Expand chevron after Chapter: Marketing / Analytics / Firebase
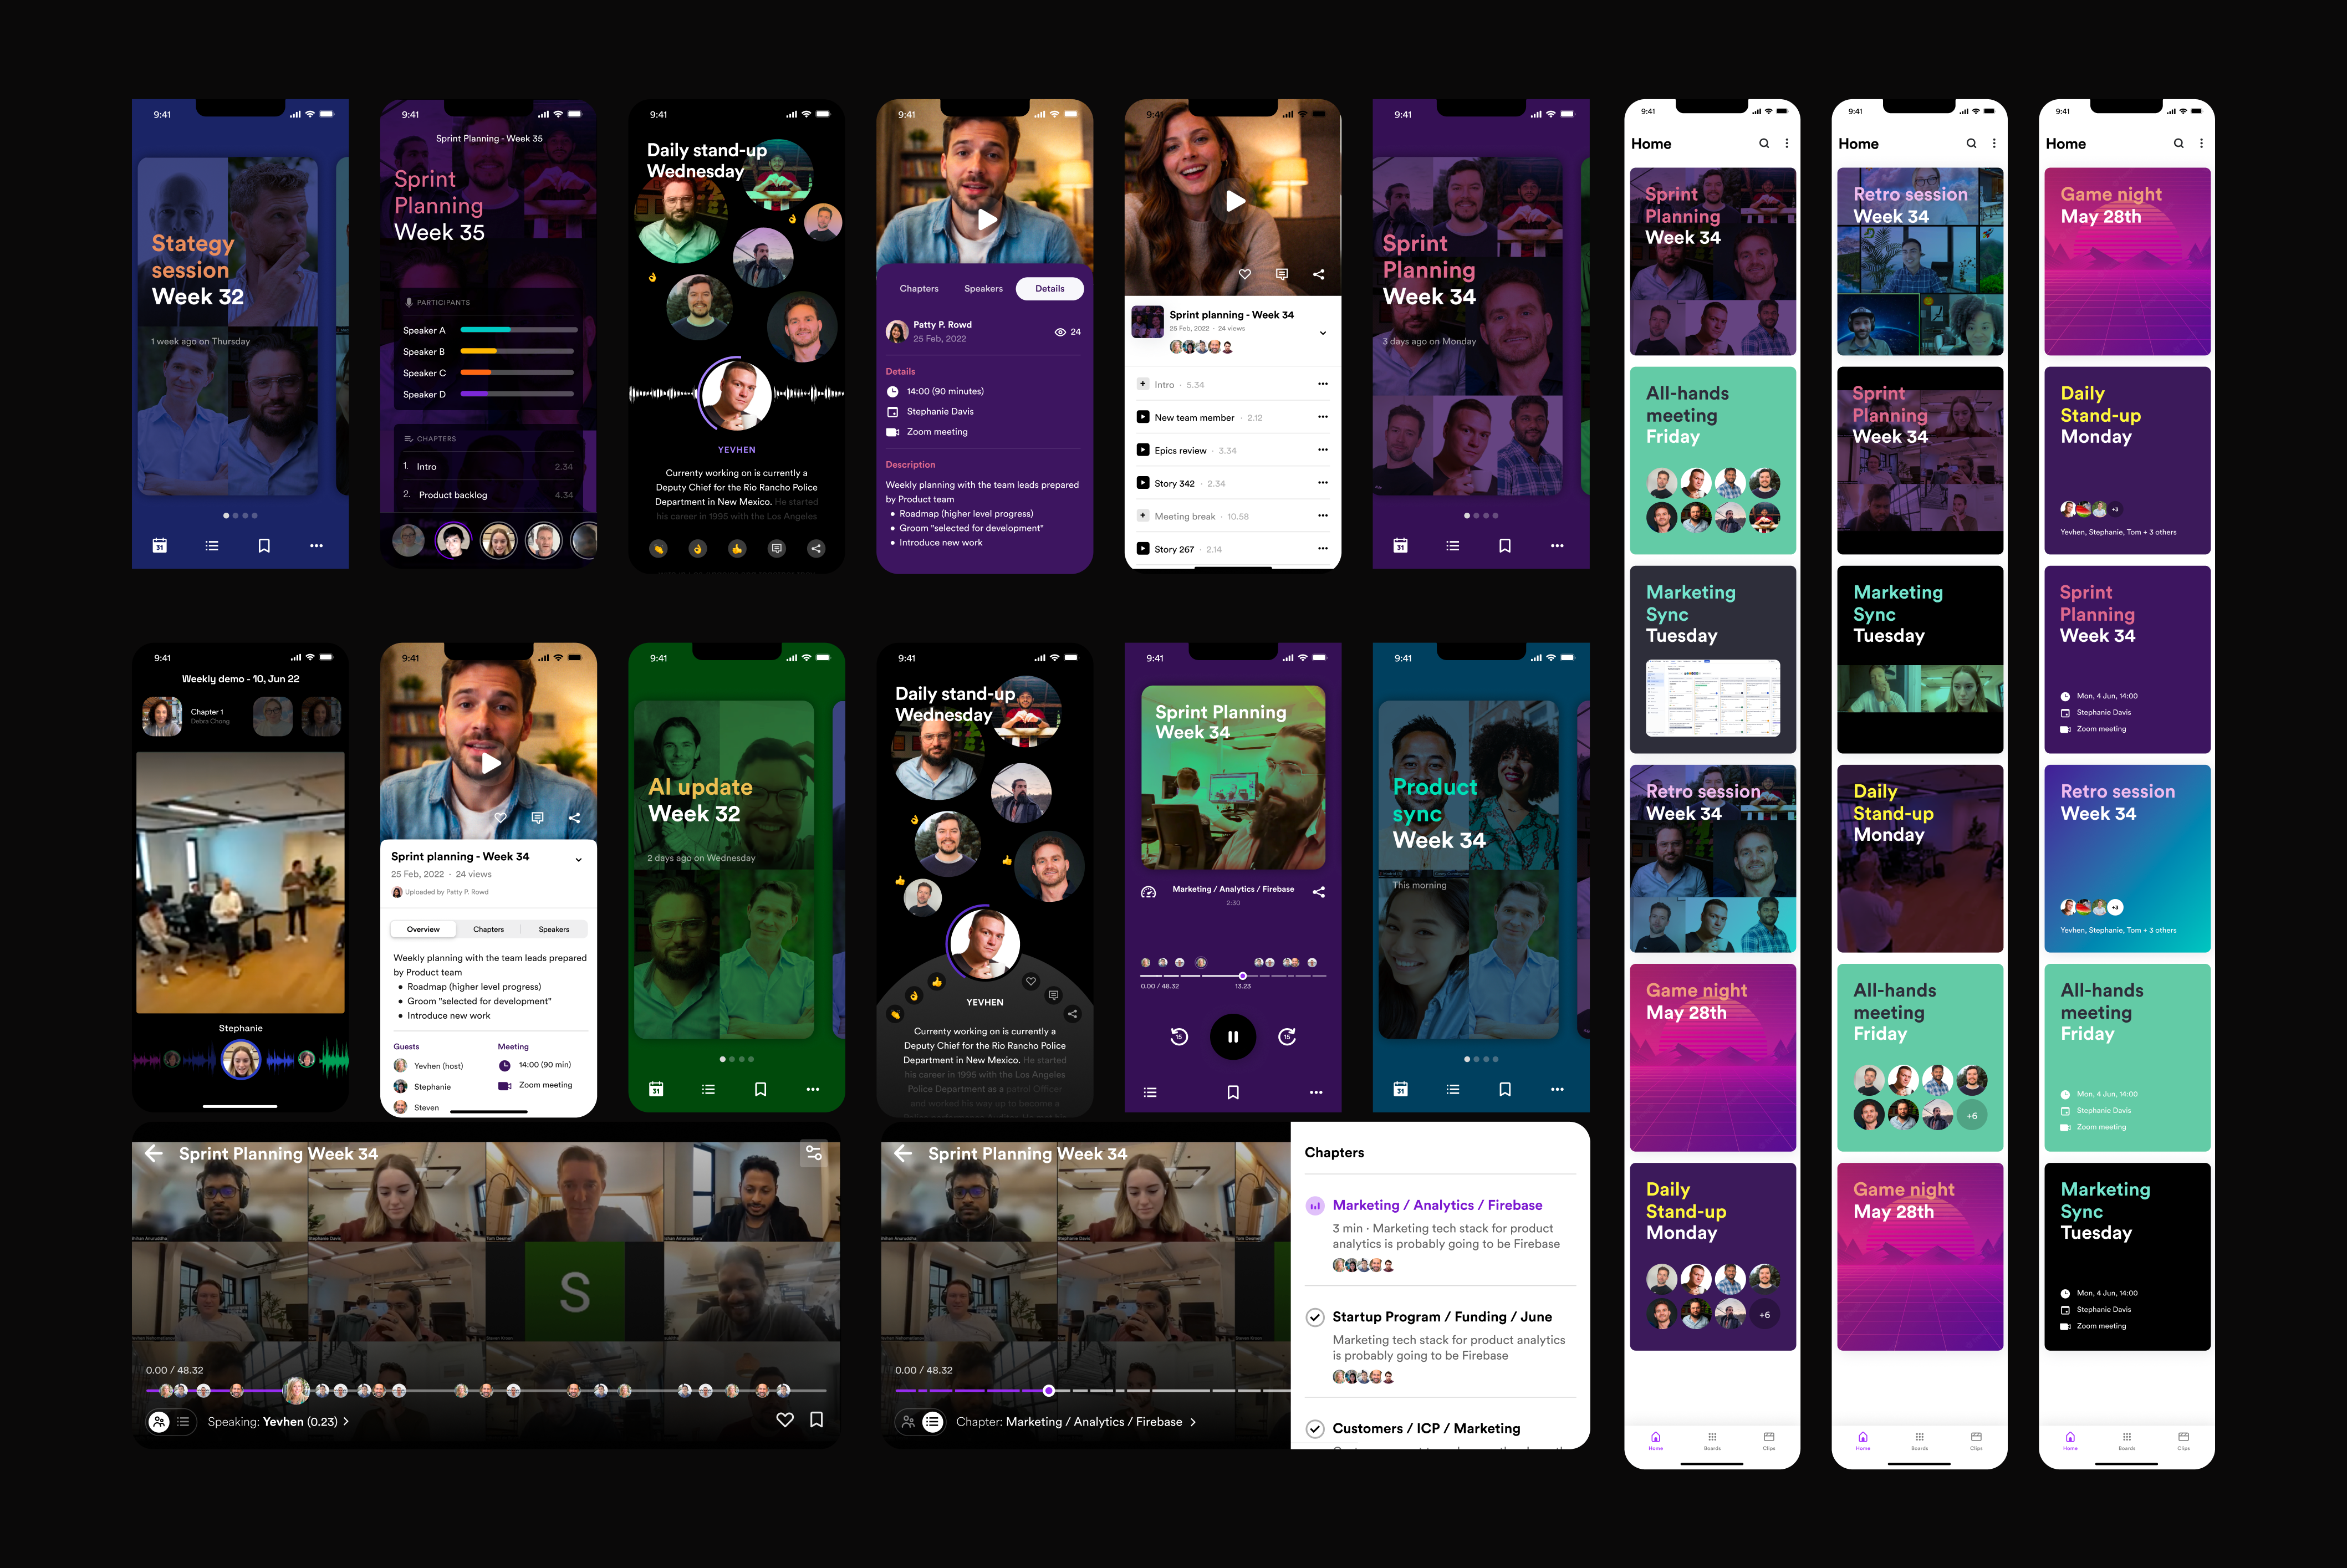This screenshot has width=2347, height=1568. click(1192, 1422)
